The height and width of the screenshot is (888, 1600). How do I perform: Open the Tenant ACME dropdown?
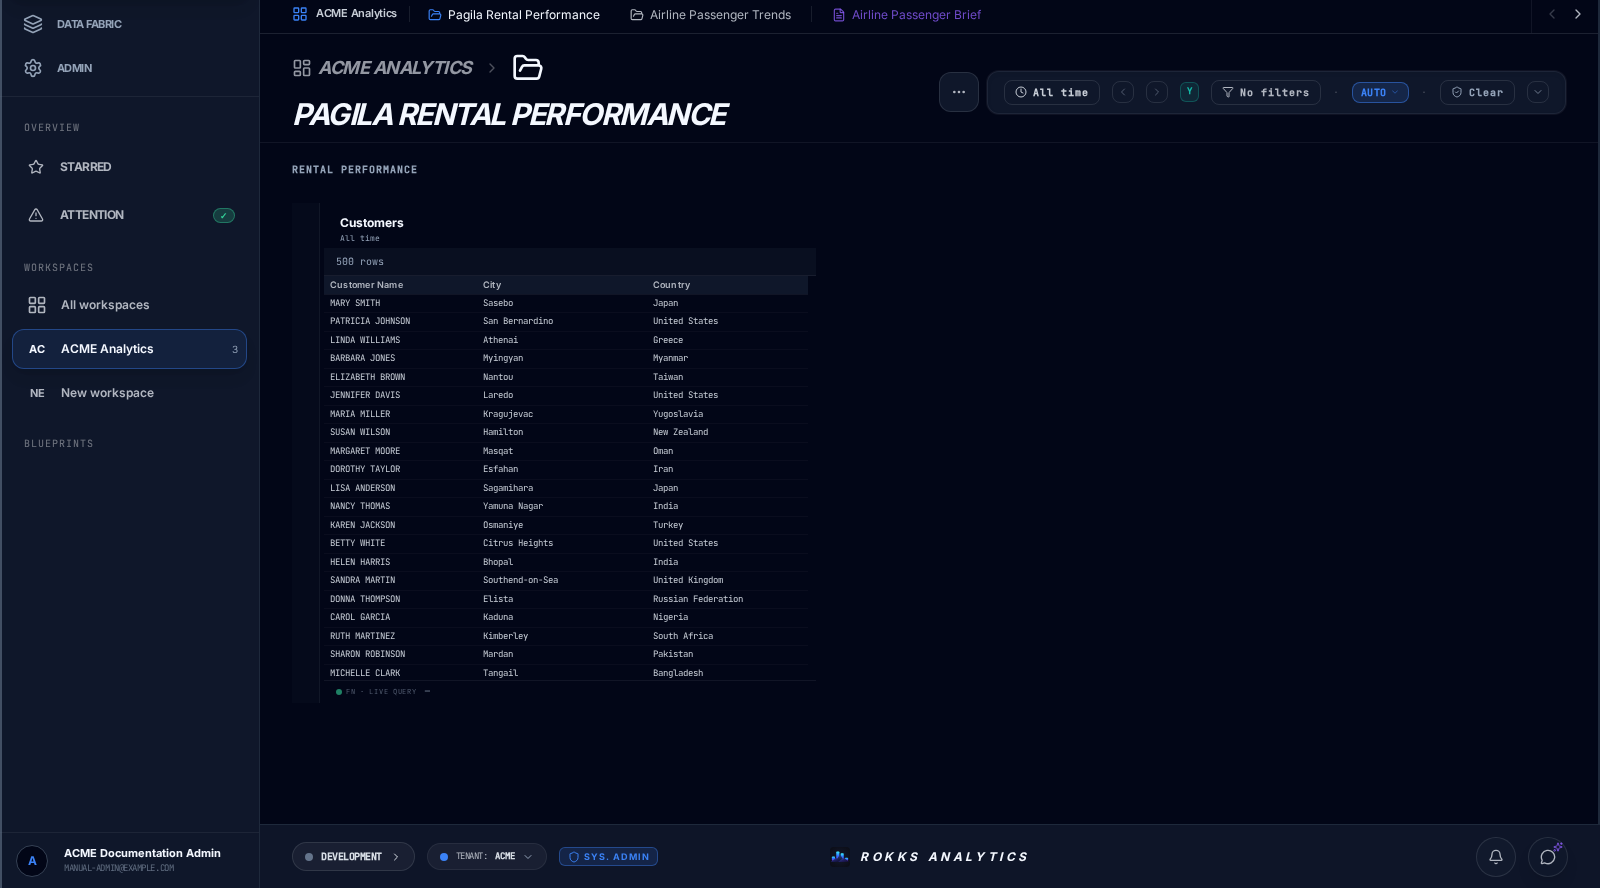point(486,857)
